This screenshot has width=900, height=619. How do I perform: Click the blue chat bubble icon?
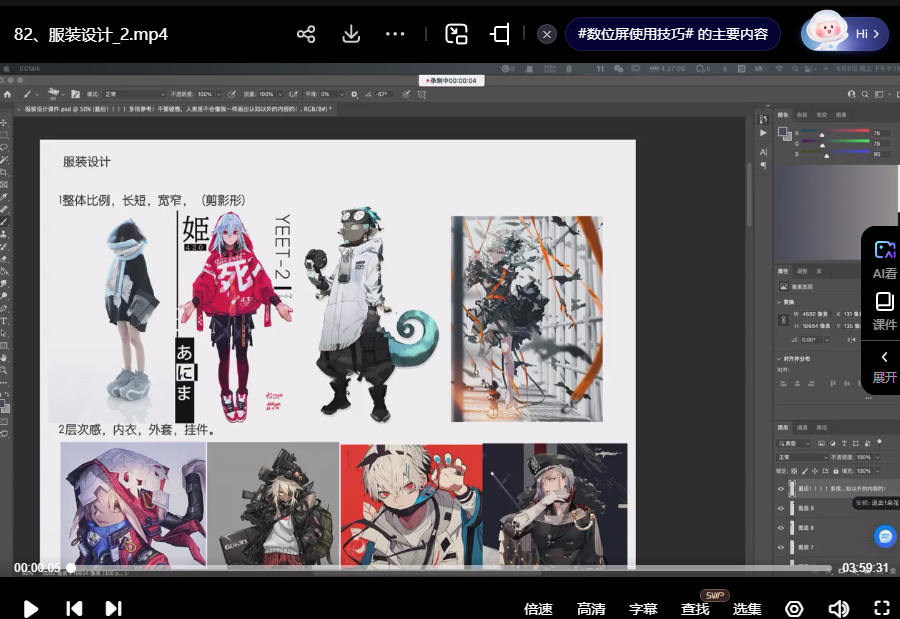pyautogui.click(x=885, y=537)
